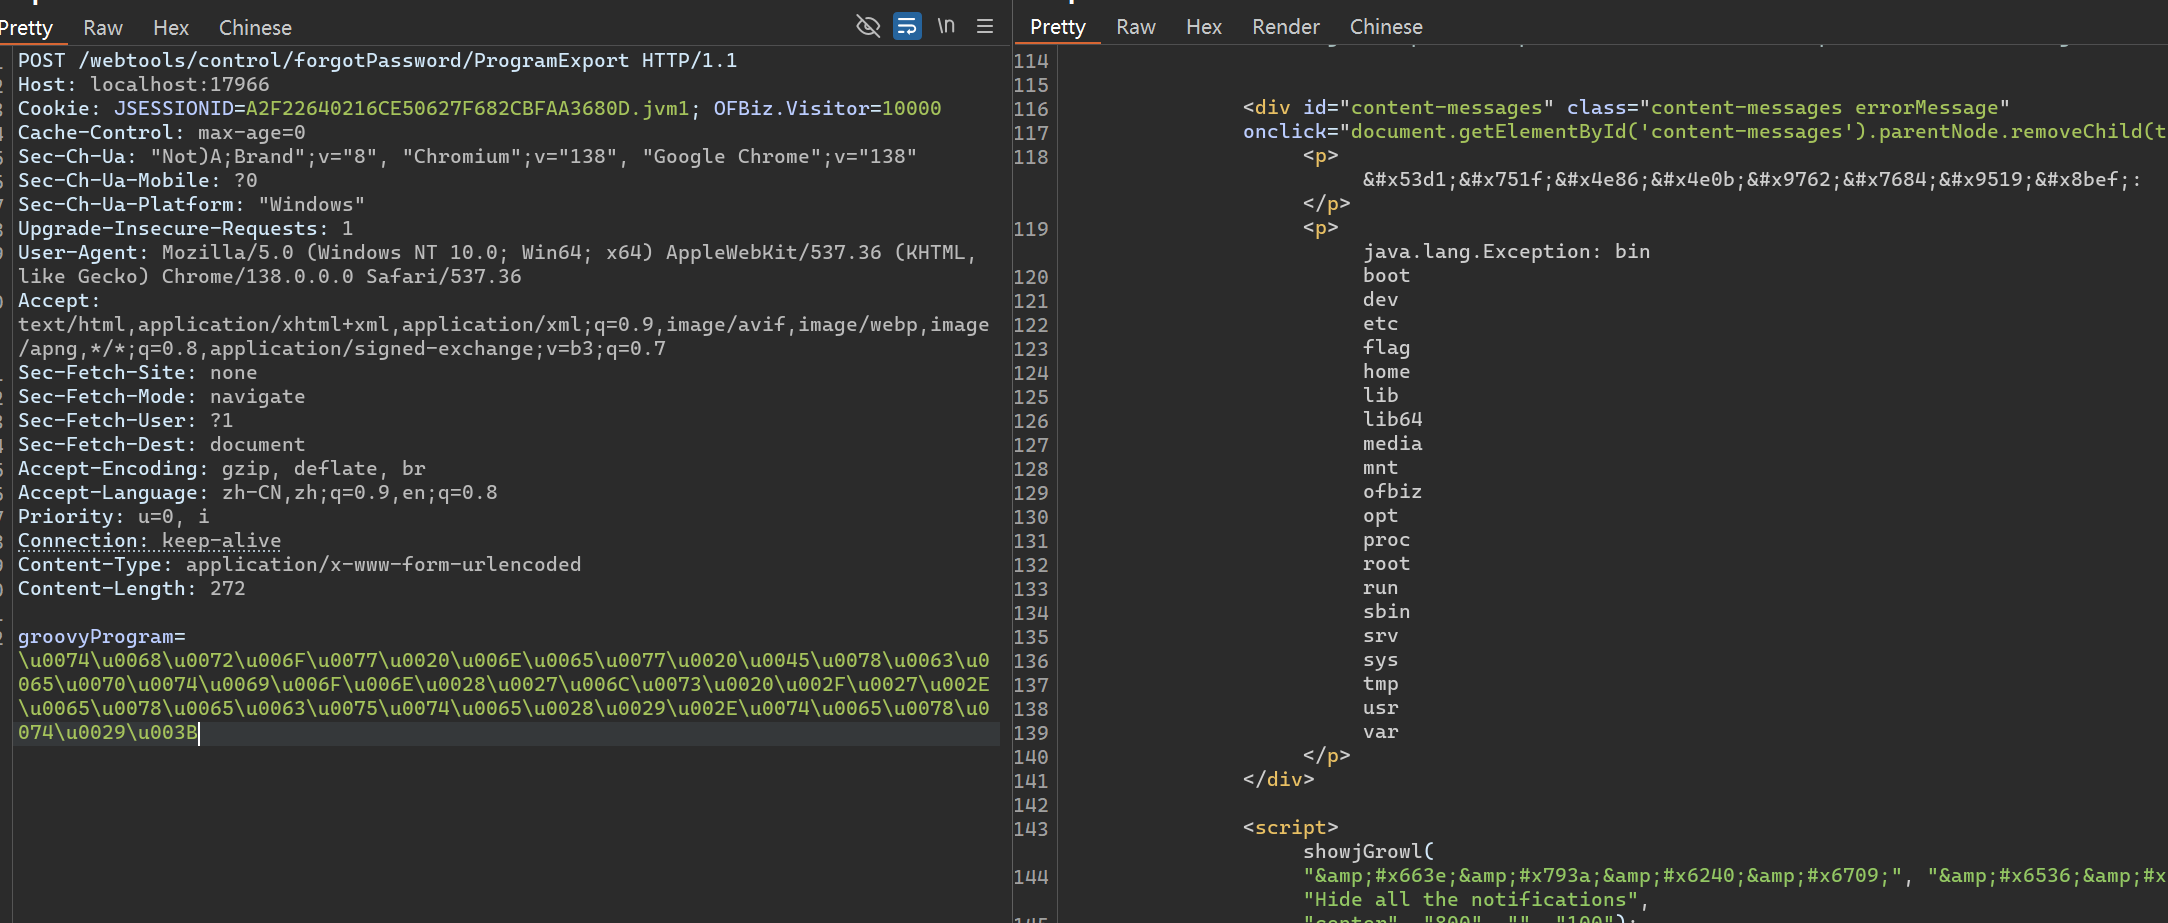Screen dimensions: 2168x923
Task: Click the <script> tag in response
Action: pyautogui.click(x=1290, y=828)
